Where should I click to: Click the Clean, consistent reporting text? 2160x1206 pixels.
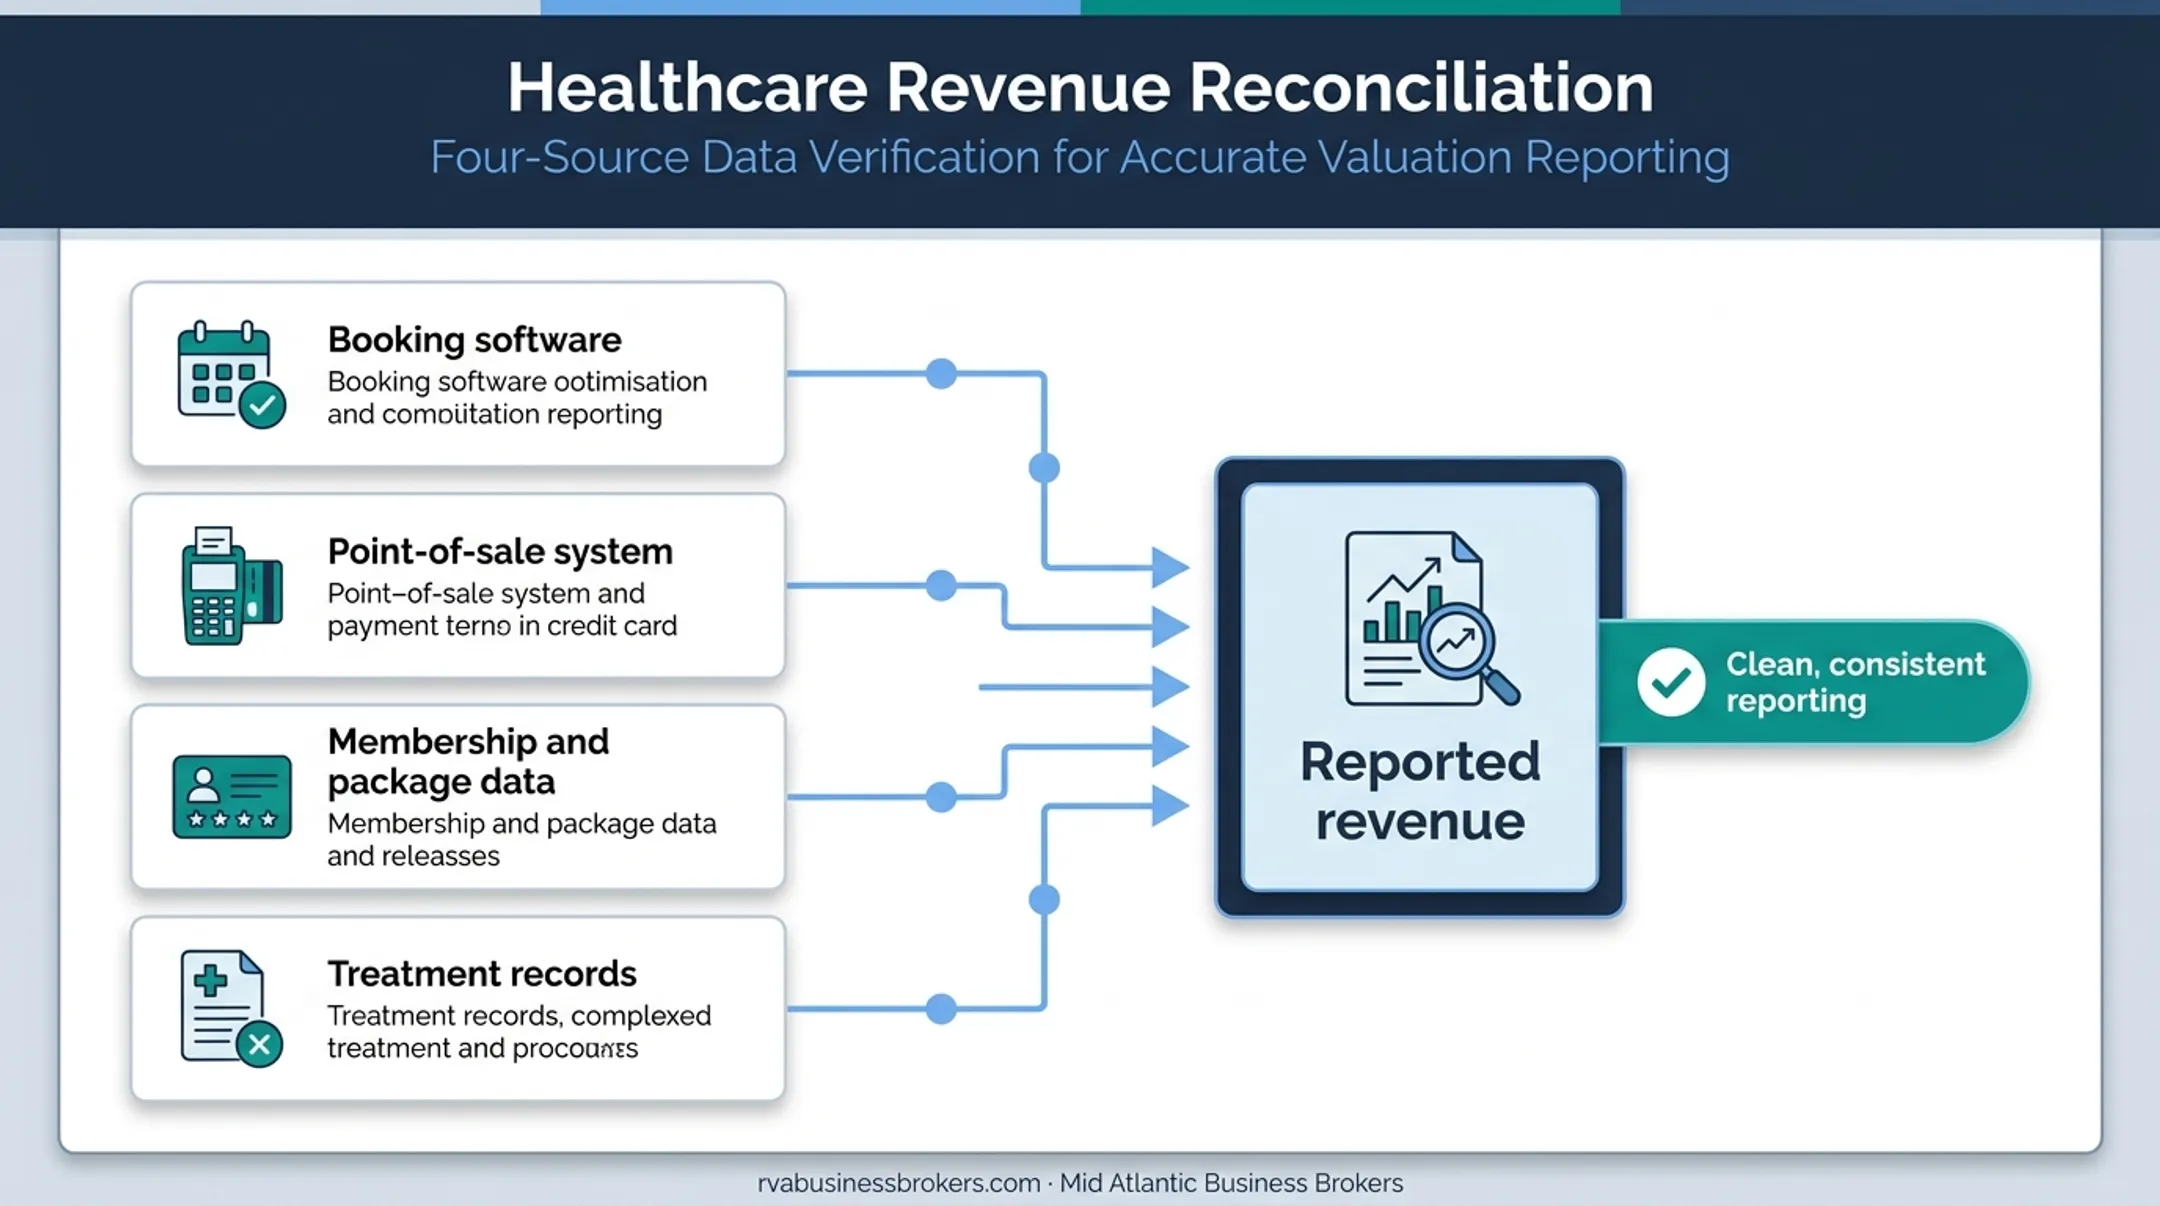1855,682
